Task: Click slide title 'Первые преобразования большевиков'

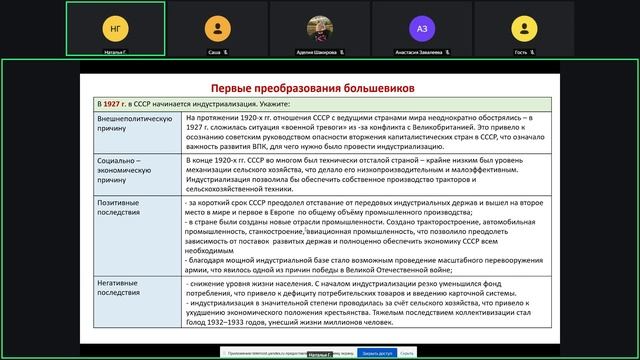Action: coord(313,88)
